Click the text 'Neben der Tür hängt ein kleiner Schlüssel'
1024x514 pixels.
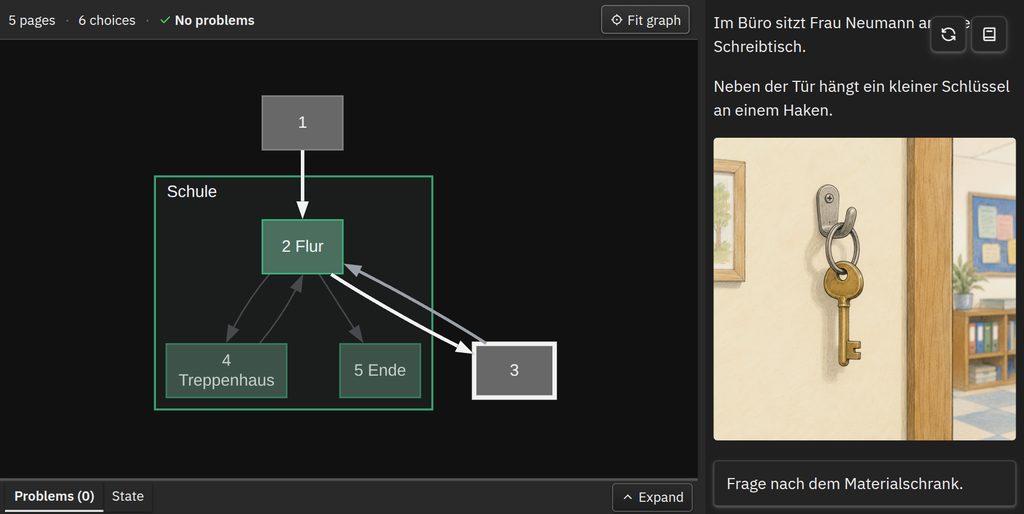pos(861,86)
